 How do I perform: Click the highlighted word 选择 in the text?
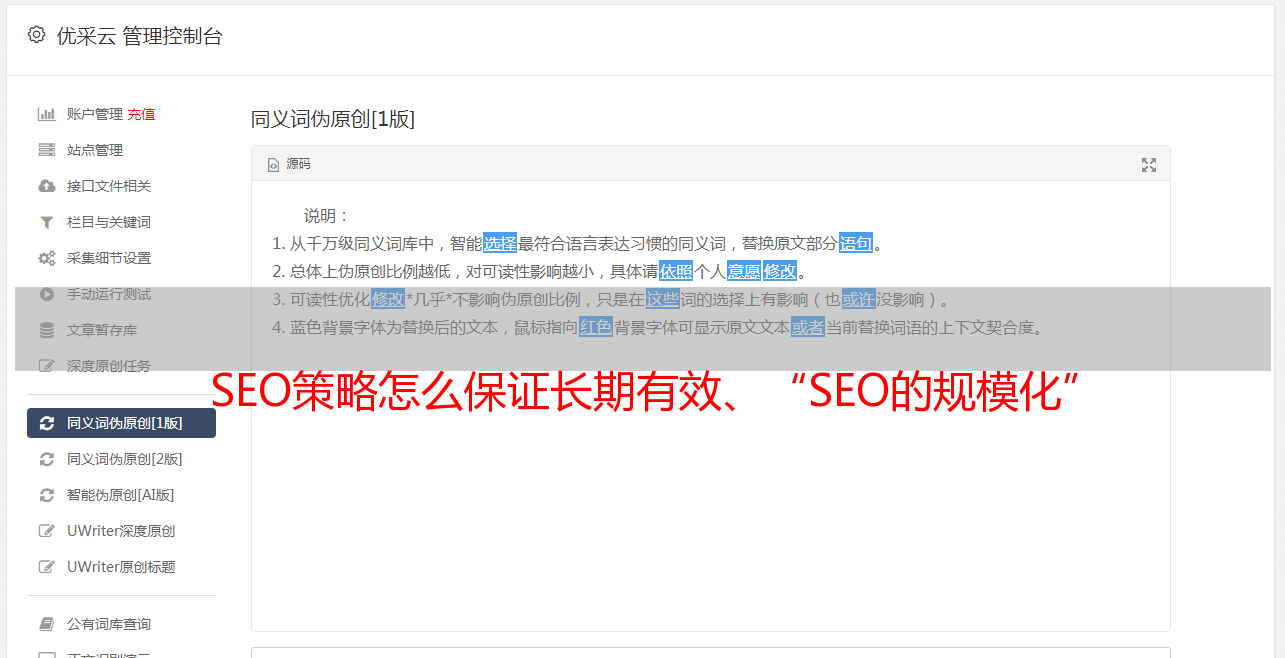coord(500,243)
